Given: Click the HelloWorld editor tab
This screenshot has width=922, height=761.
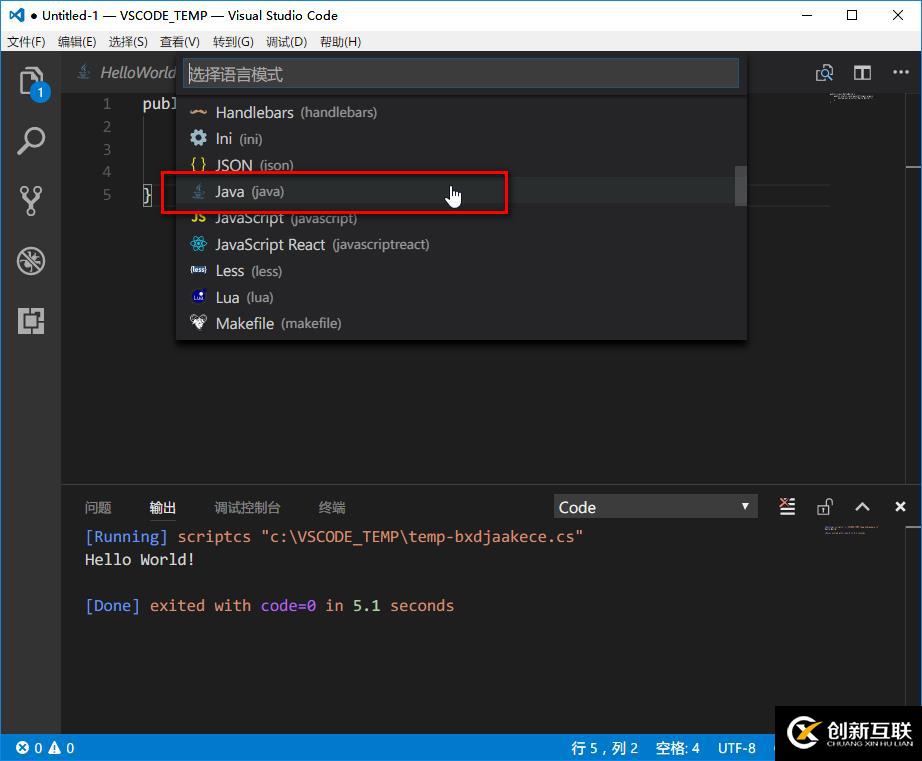Looking at the screenshot, I should pyautogui.click(x=127, y=72).
